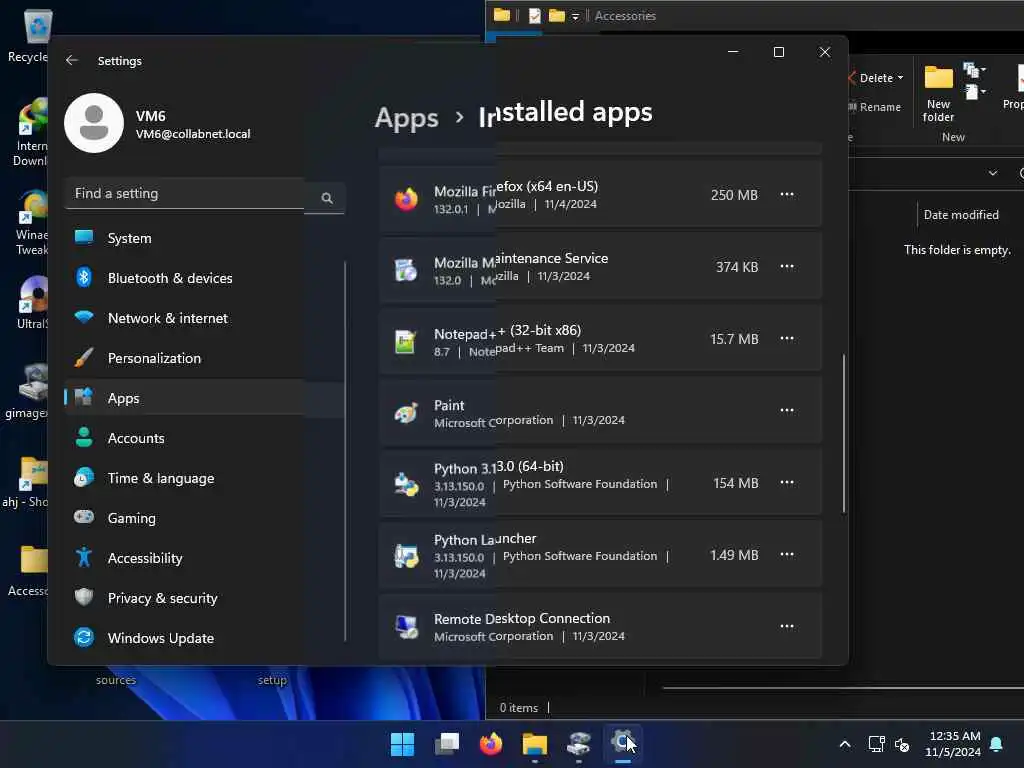
Task: Click the installed apps list scrollbar
Action: (x=844, y=434)
